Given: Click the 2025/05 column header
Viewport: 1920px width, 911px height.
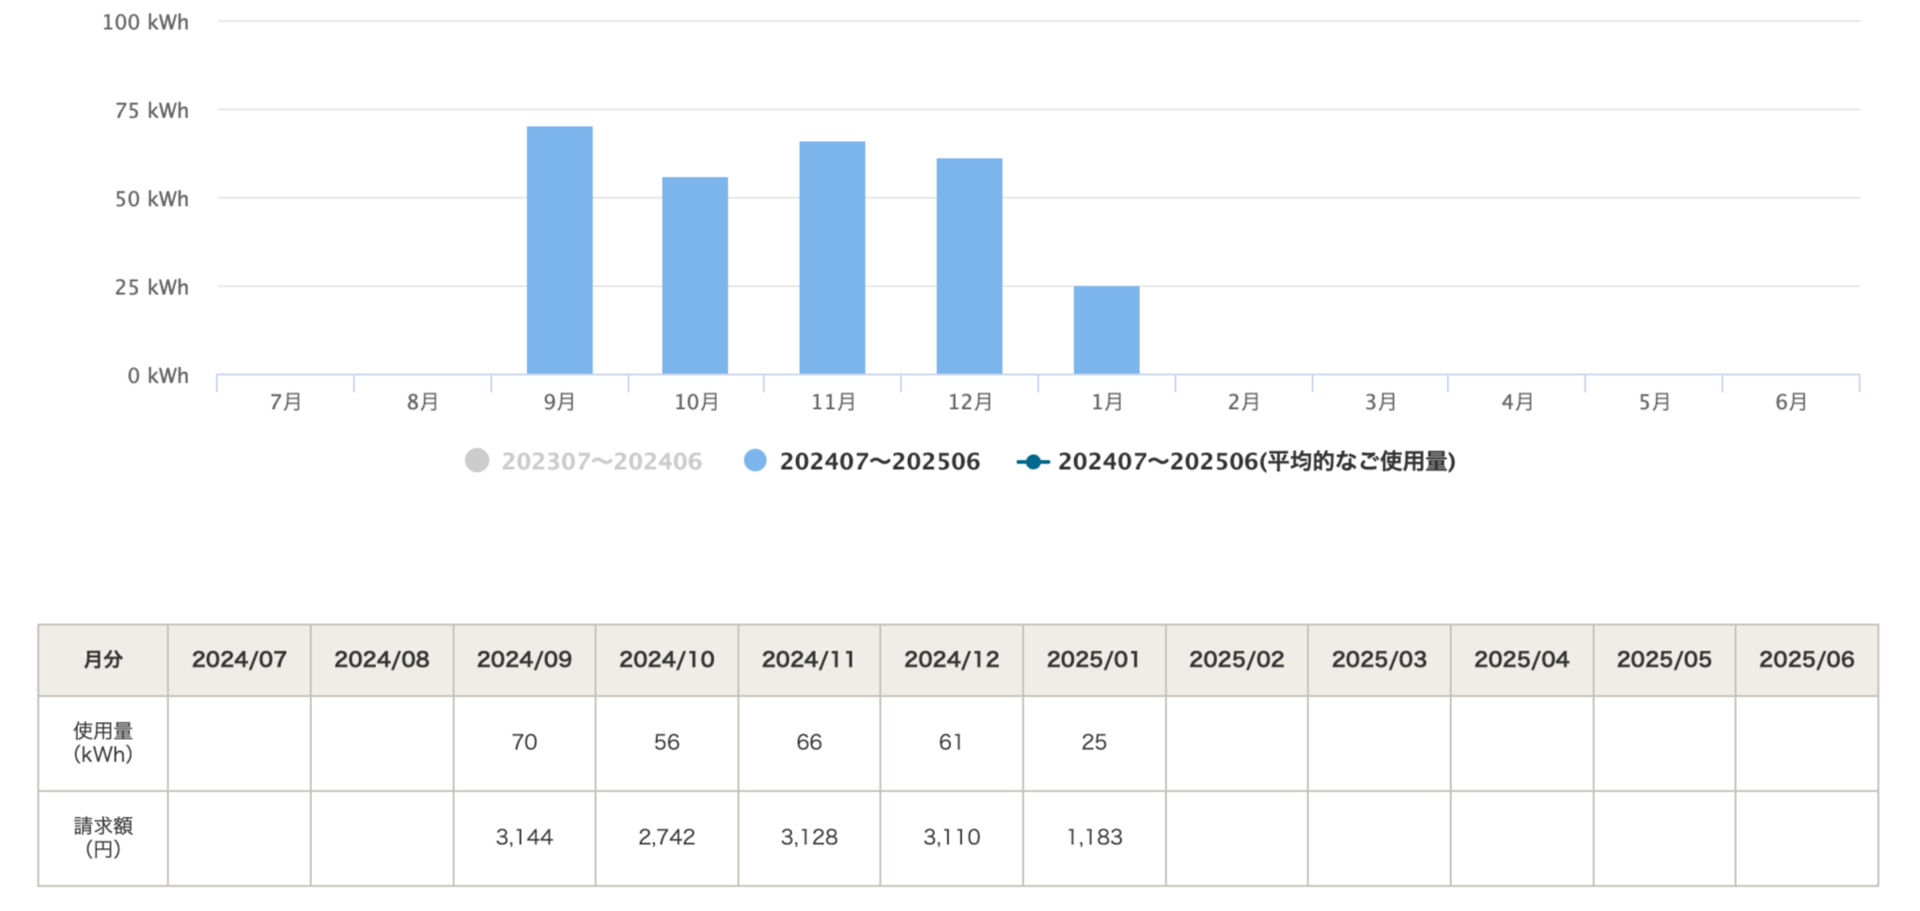Looking at the screenshot, I should (1664, 660).
